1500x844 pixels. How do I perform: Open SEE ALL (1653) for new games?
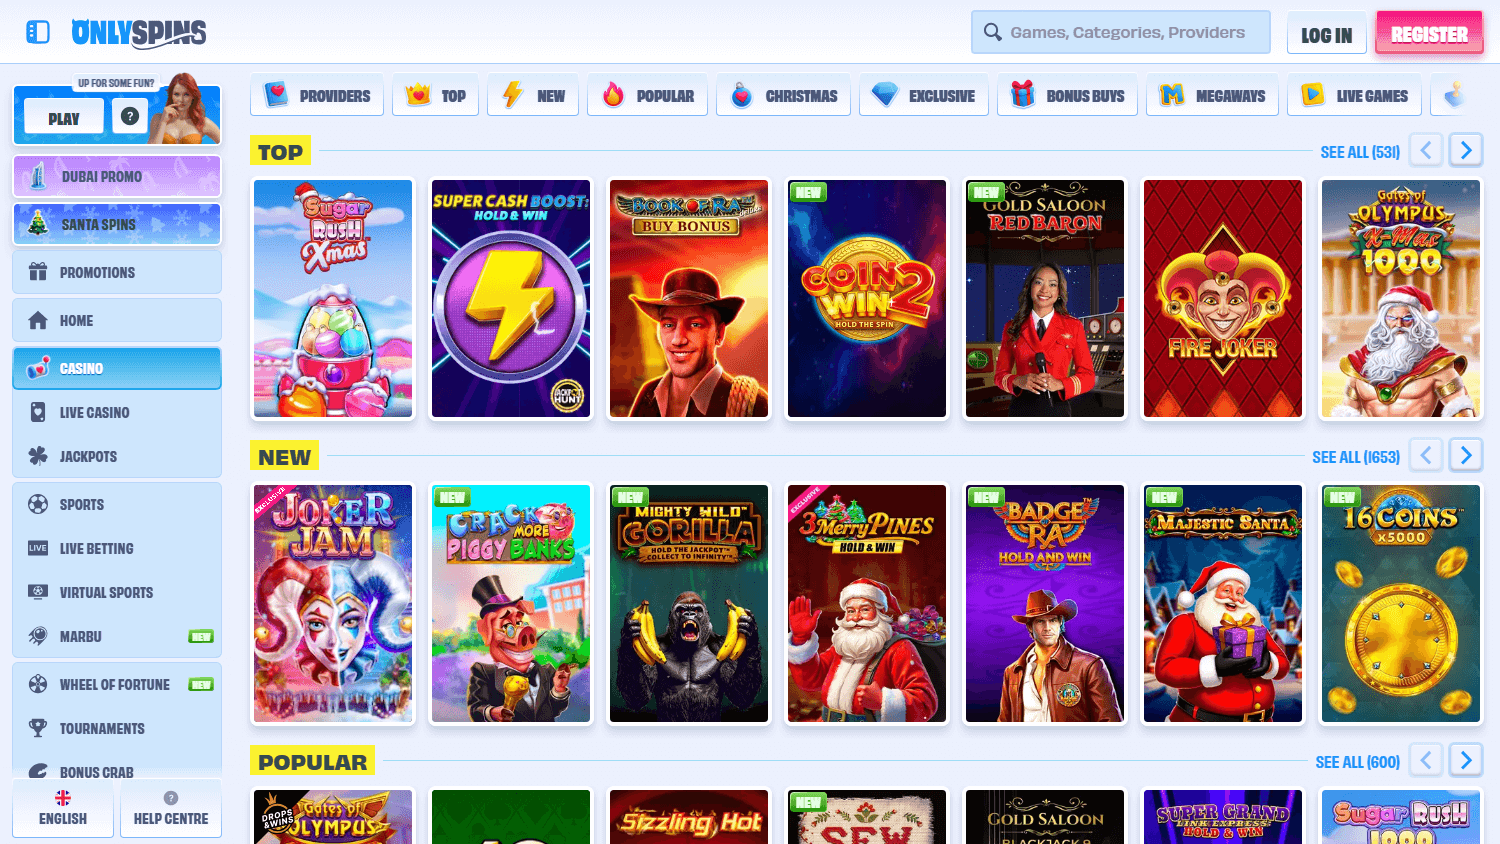pyautogui.click(x=1356, y=456)
